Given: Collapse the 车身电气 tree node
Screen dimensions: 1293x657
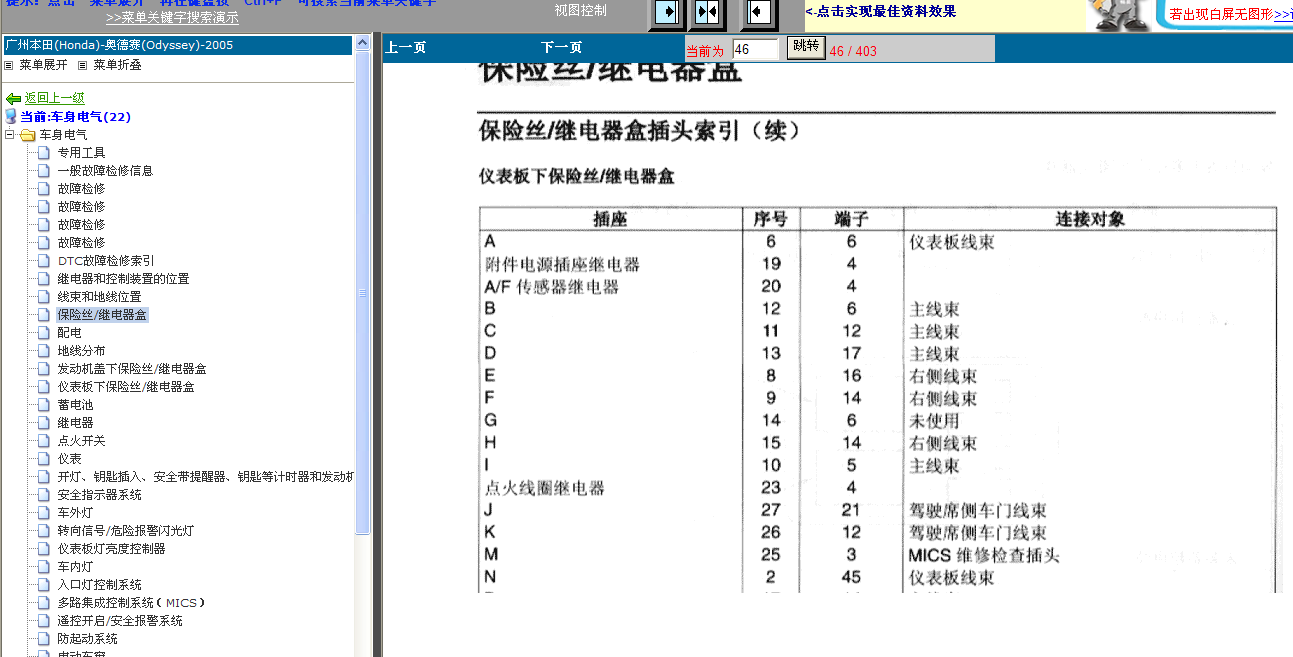Looking at the screenshot, I should tap(9, 135).
